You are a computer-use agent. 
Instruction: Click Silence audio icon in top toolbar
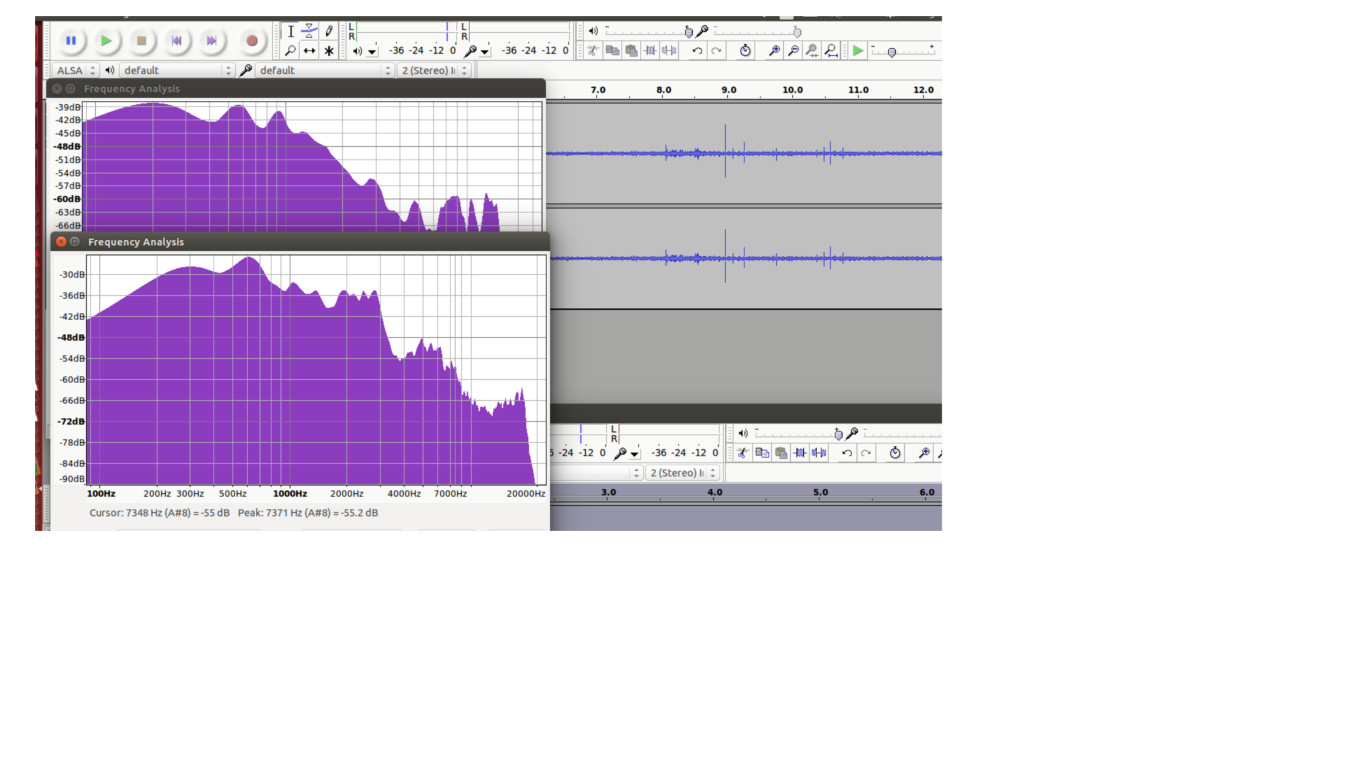point(669,50)
